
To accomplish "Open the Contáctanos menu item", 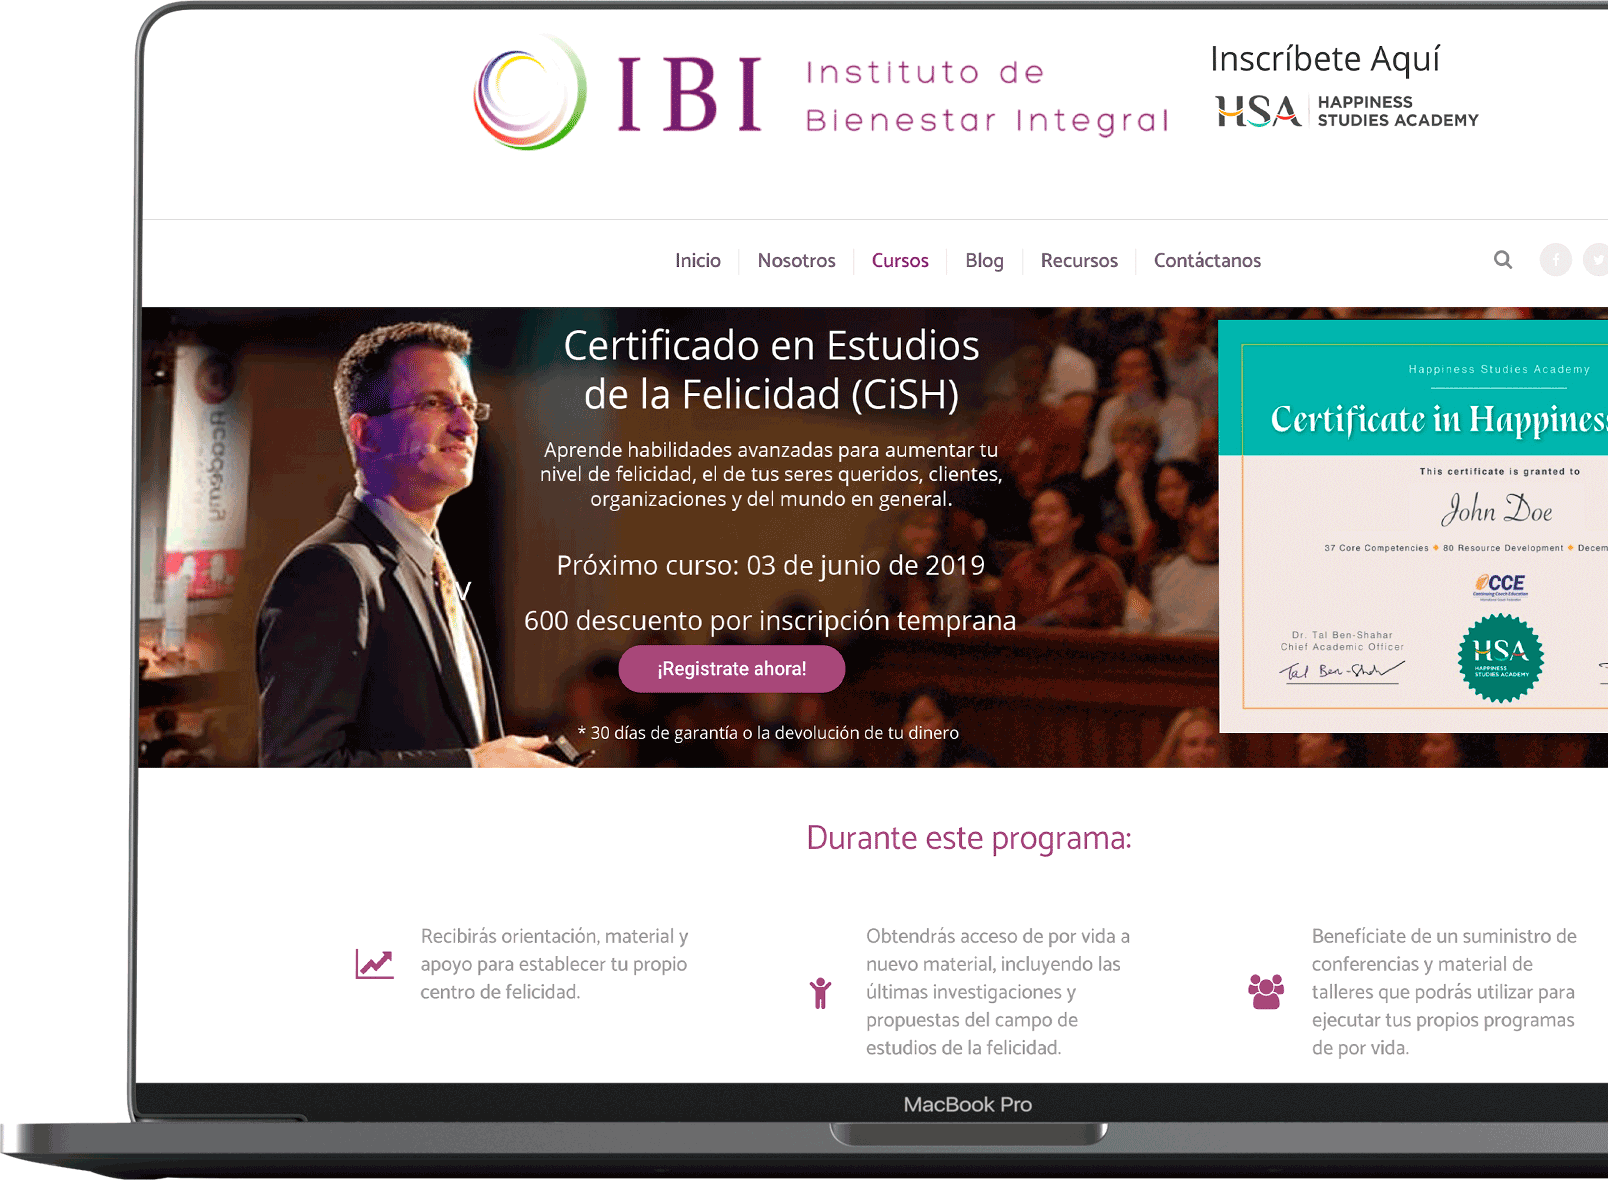I will pos(1207,261).
